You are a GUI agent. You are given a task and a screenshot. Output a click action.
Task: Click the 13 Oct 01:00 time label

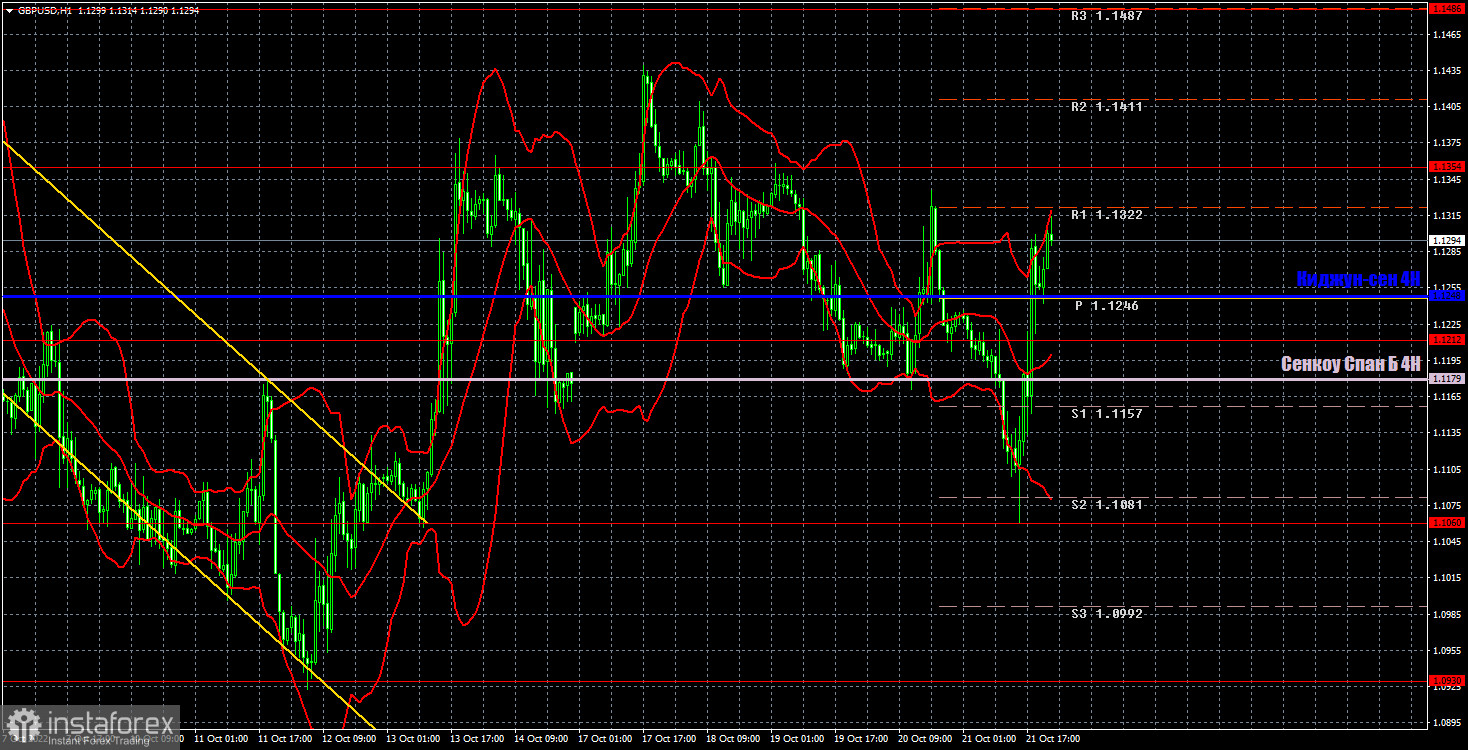pos(412,740)
